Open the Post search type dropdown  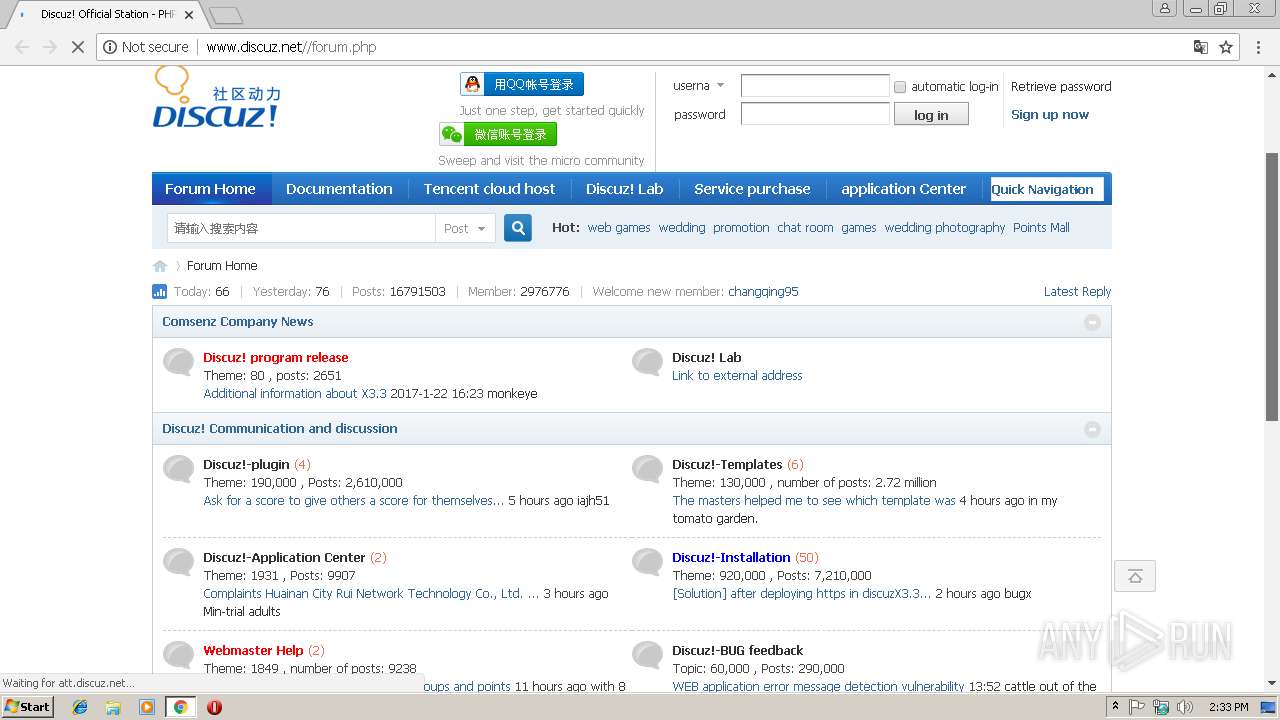[x=465, y=228]
